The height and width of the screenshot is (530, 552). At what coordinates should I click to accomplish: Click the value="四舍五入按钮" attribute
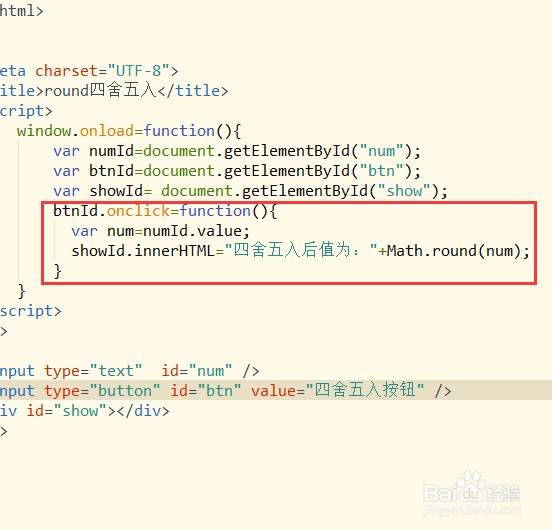pyautogui.click(x=338, y=391)
